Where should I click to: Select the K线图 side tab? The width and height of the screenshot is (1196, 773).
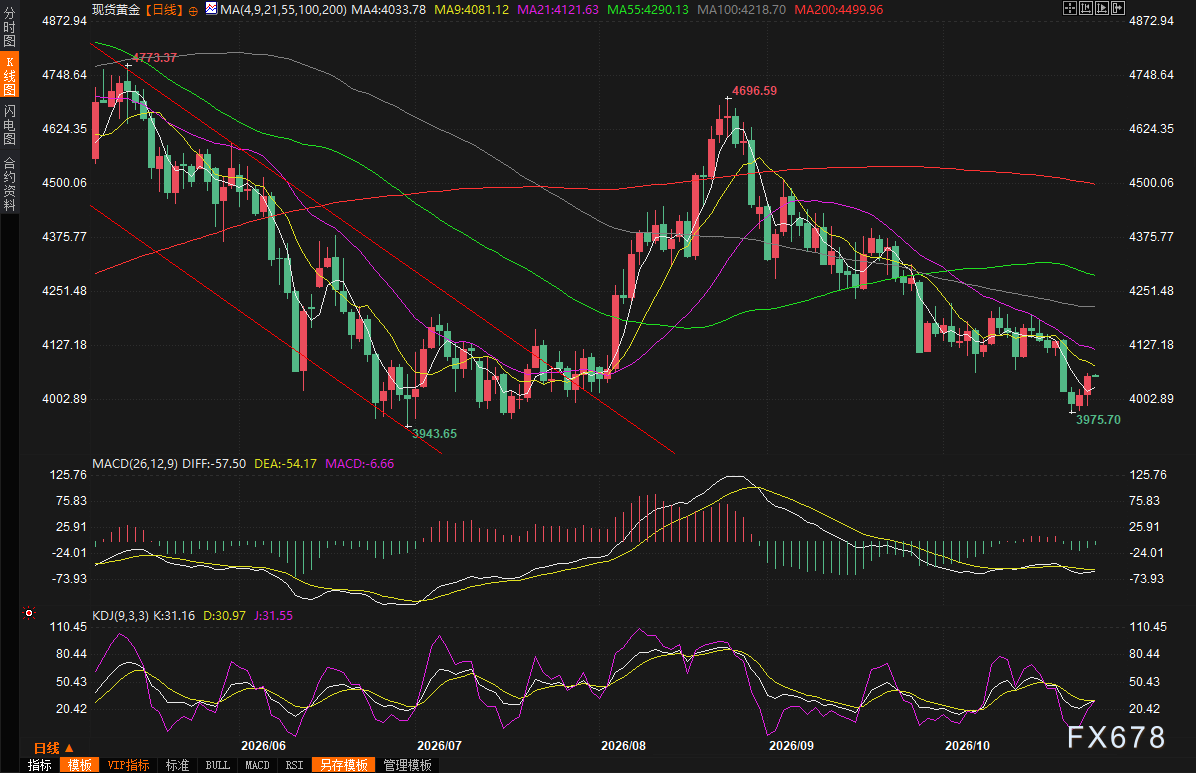[x=9, y=75]
